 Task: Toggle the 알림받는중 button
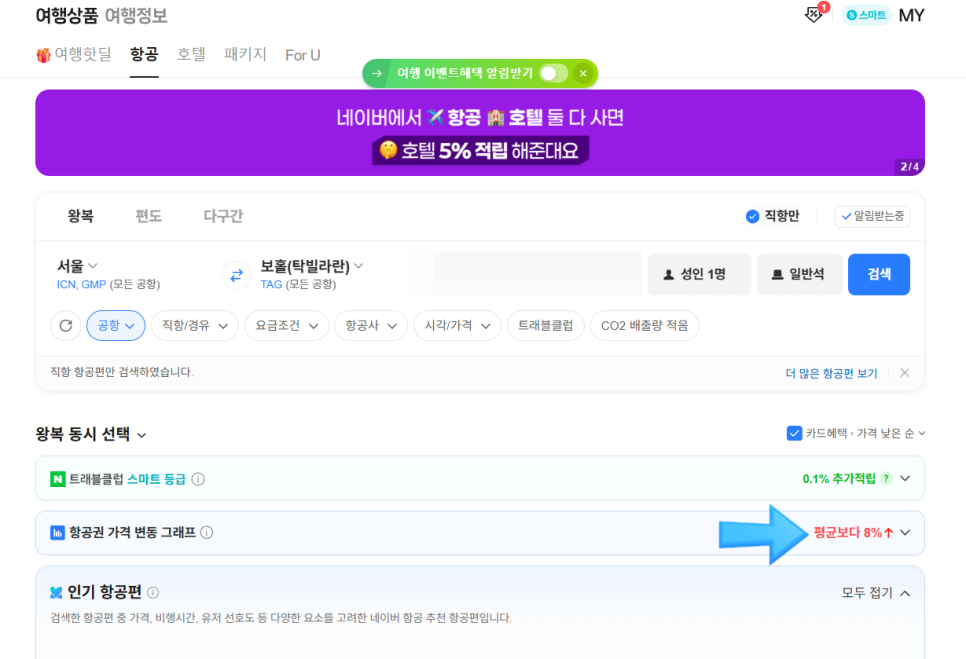pos(872,216)
